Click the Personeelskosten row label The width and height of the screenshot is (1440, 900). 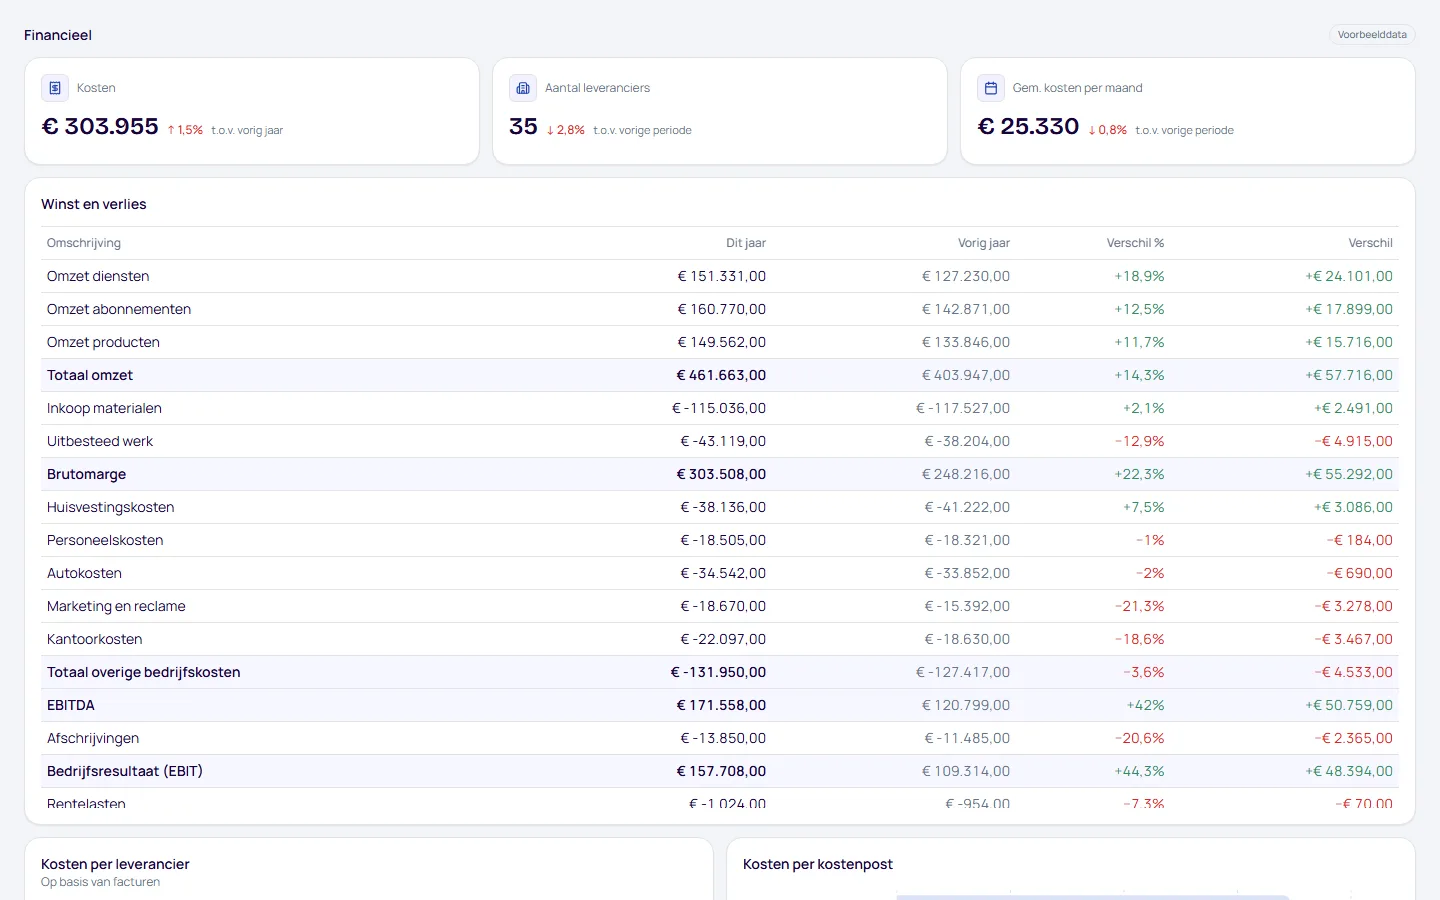coord(105,540)
